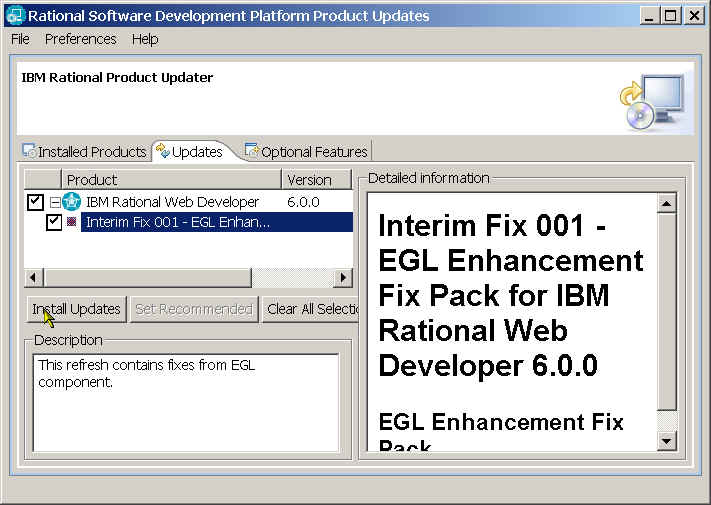Collapse the IBM Rational Web Developer tree node
711x505 pixels.
click(55, 202)
